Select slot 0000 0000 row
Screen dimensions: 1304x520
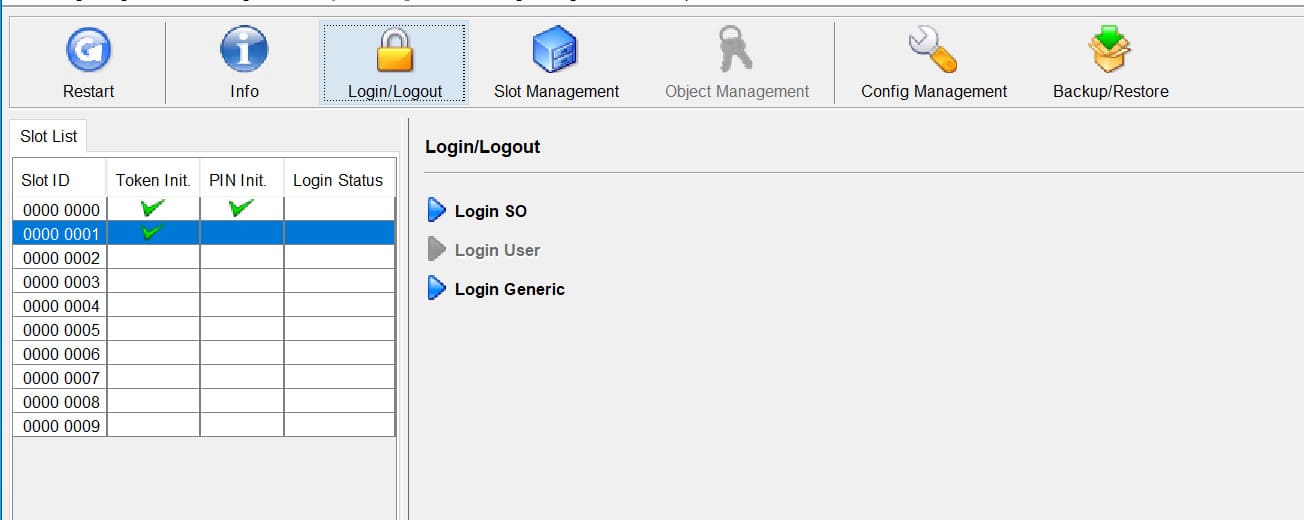(x=204, y=209)
